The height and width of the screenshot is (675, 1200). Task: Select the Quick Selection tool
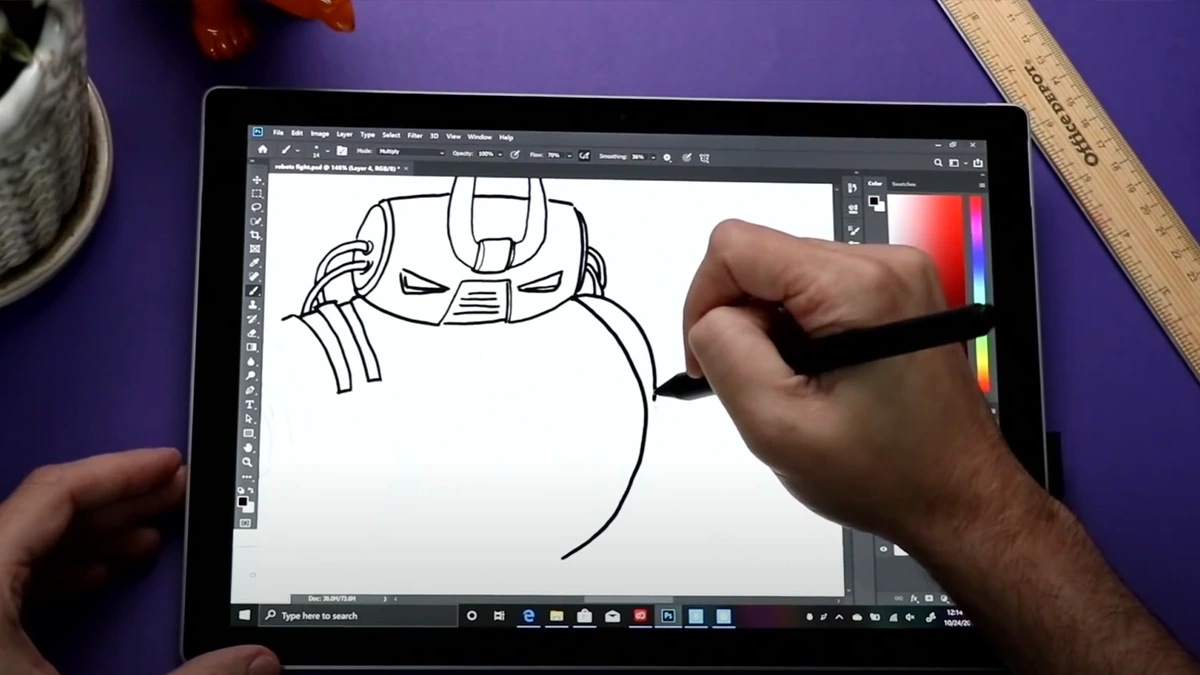pyautogui.click(x=257, y=221)
